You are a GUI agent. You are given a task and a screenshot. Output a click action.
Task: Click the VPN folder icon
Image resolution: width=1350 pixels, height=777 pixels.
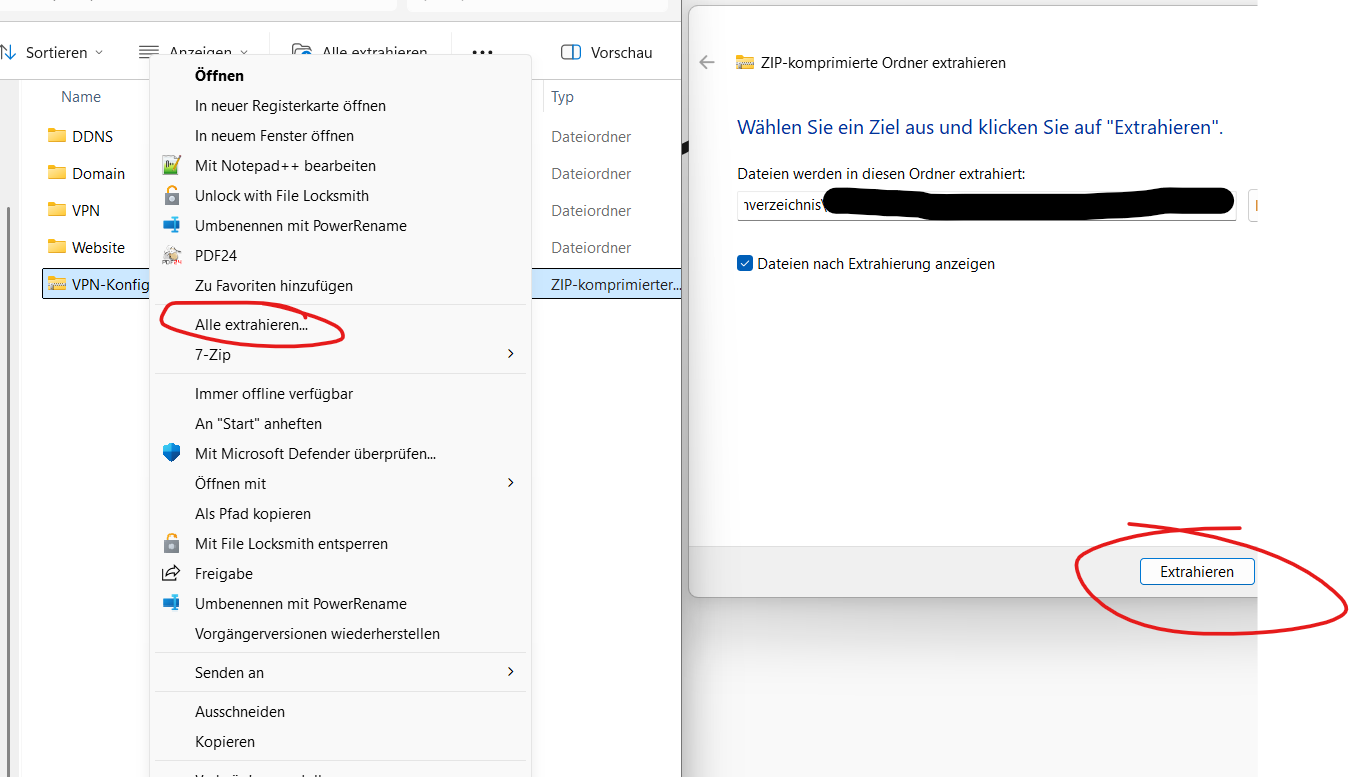[56, 209]
